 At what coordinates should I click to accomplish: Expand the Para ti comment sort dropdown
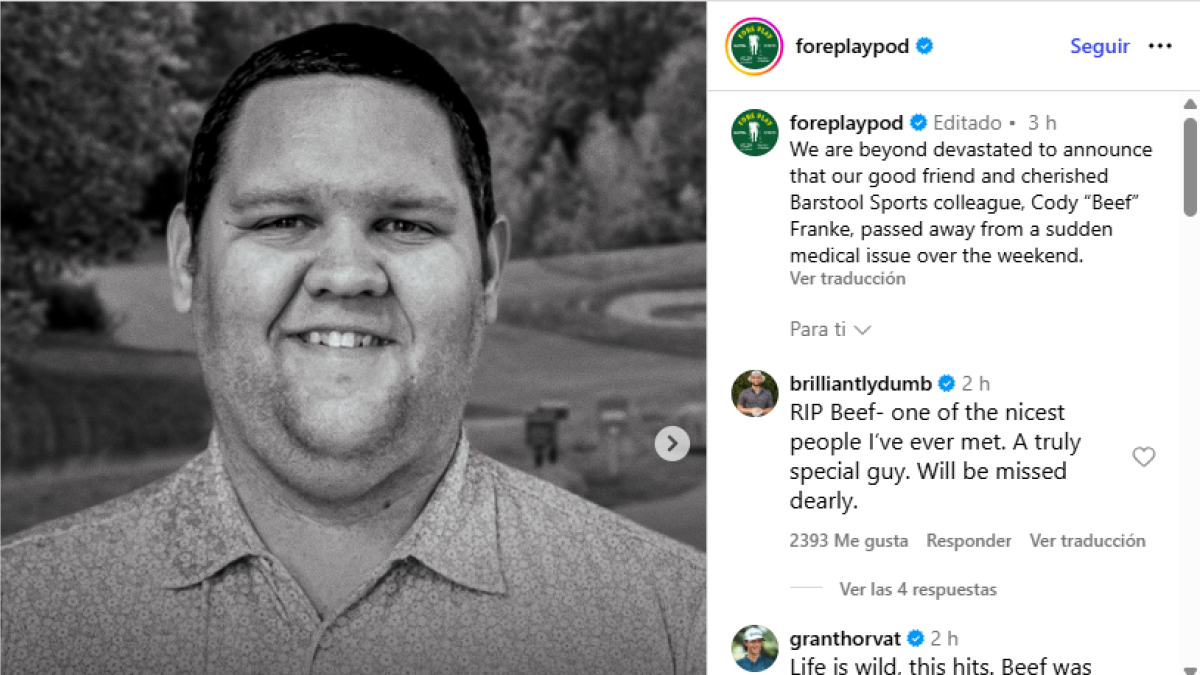830,329
